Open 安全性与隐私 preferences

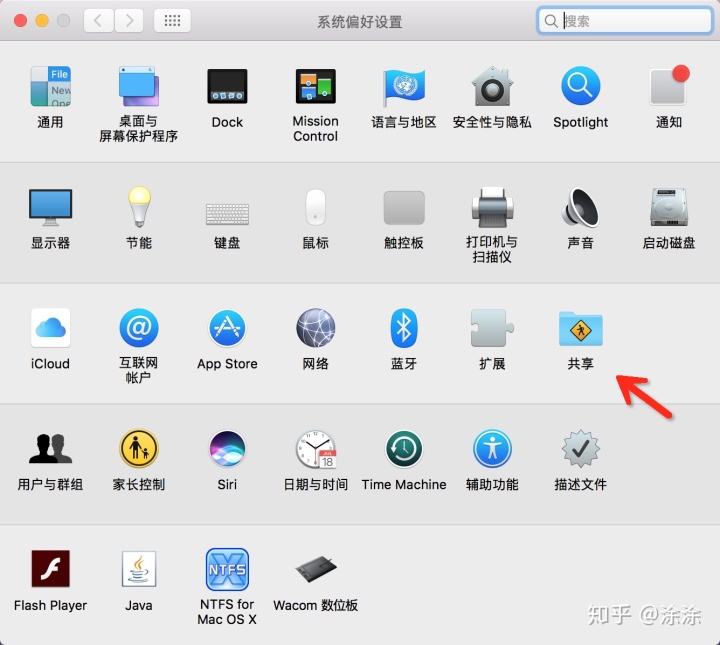point(492,86)
